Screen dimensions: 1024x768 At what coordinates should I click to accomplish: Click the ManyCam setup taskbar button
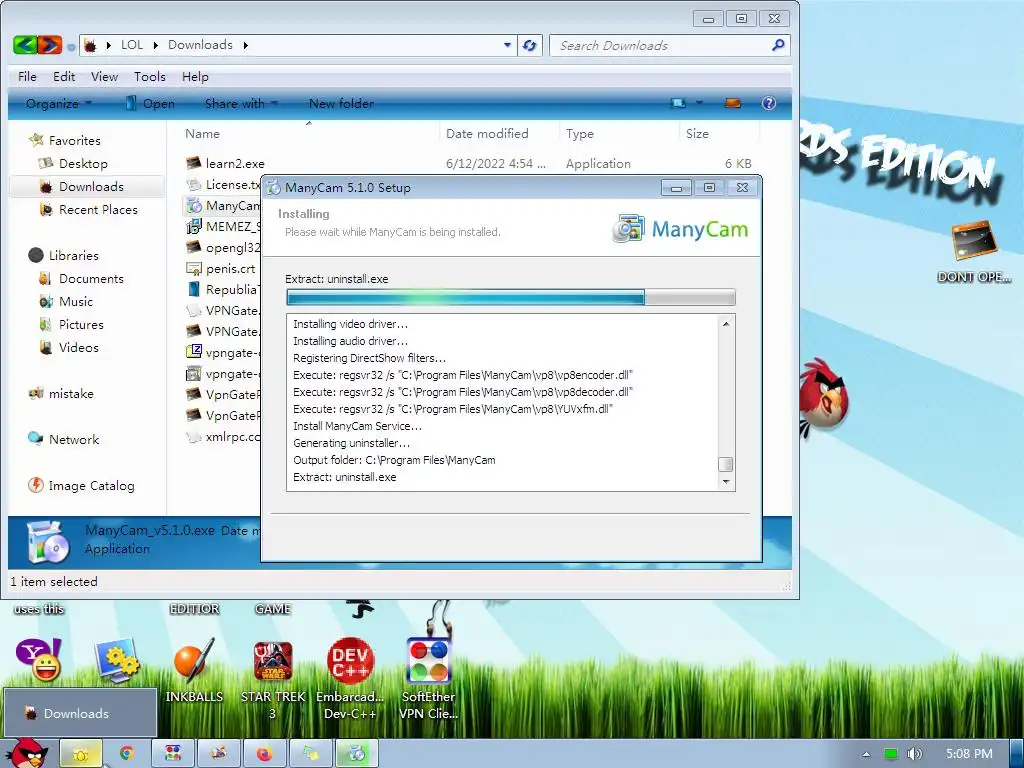pyautogui.click(x=357, y=754)
